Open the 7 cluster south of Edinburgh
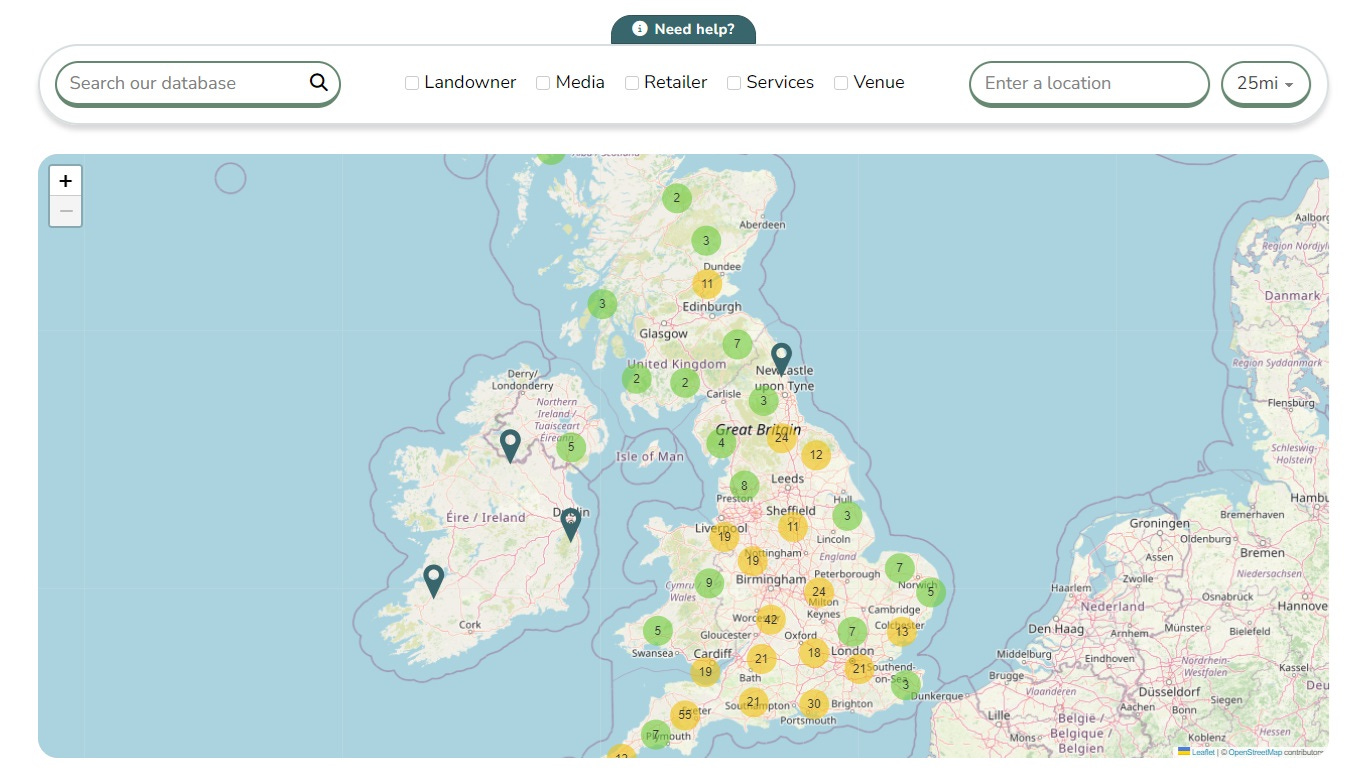Screen dimensions: 1368x779 coord(737,344)
